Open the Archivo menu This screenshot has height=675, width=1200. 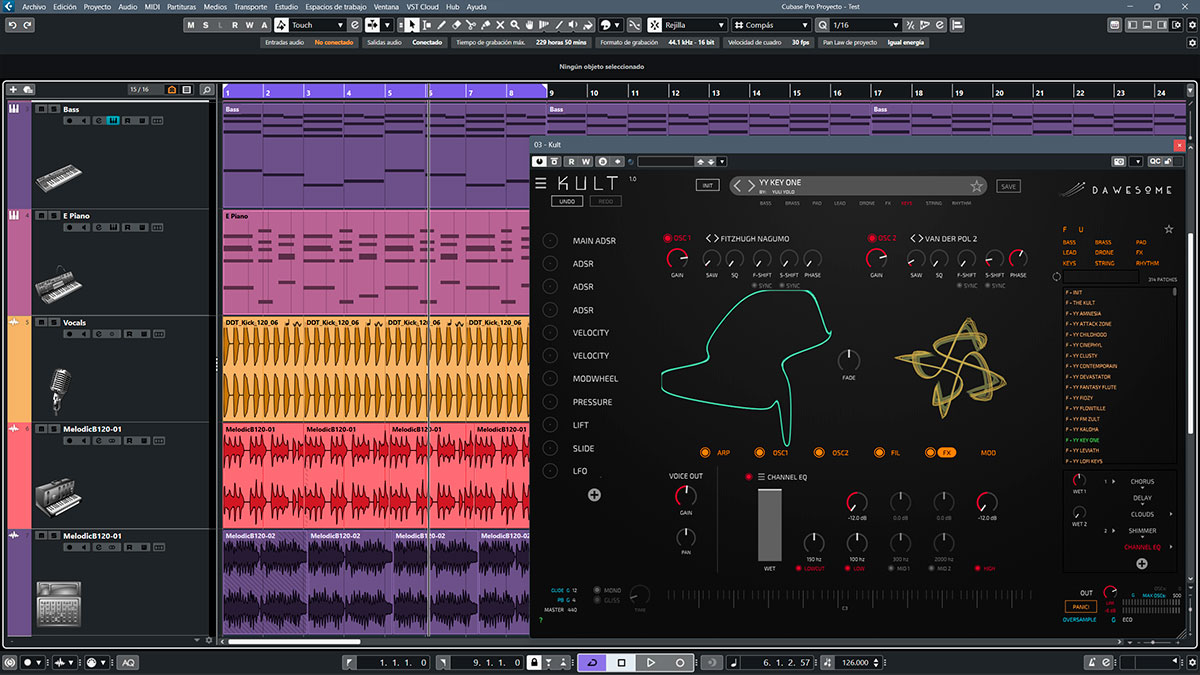tap(34, 6)
